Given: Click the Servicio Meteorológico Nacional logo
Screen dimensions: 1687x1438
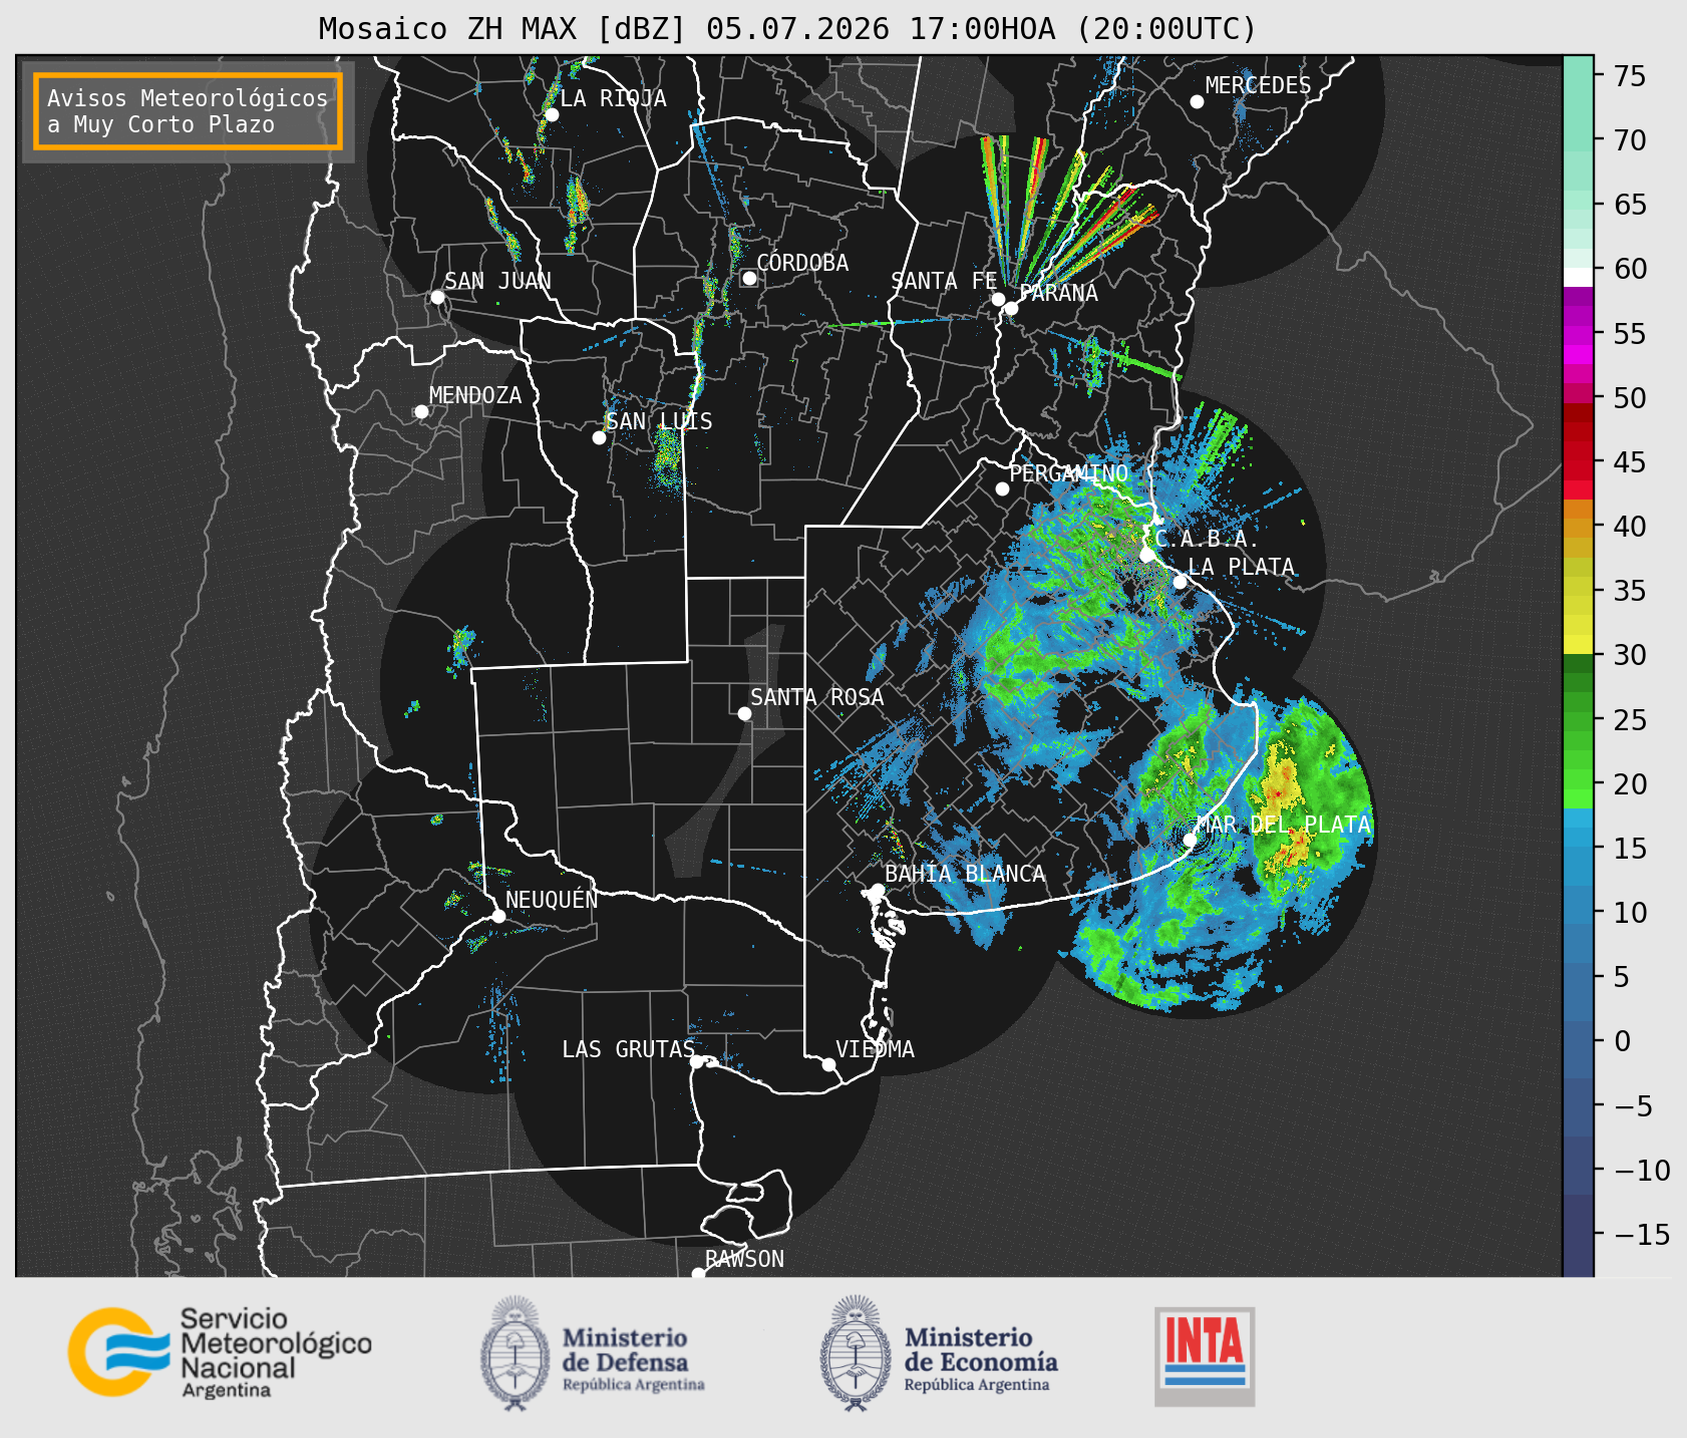Looking at the screenshot, I should [x=220, y=1353].
